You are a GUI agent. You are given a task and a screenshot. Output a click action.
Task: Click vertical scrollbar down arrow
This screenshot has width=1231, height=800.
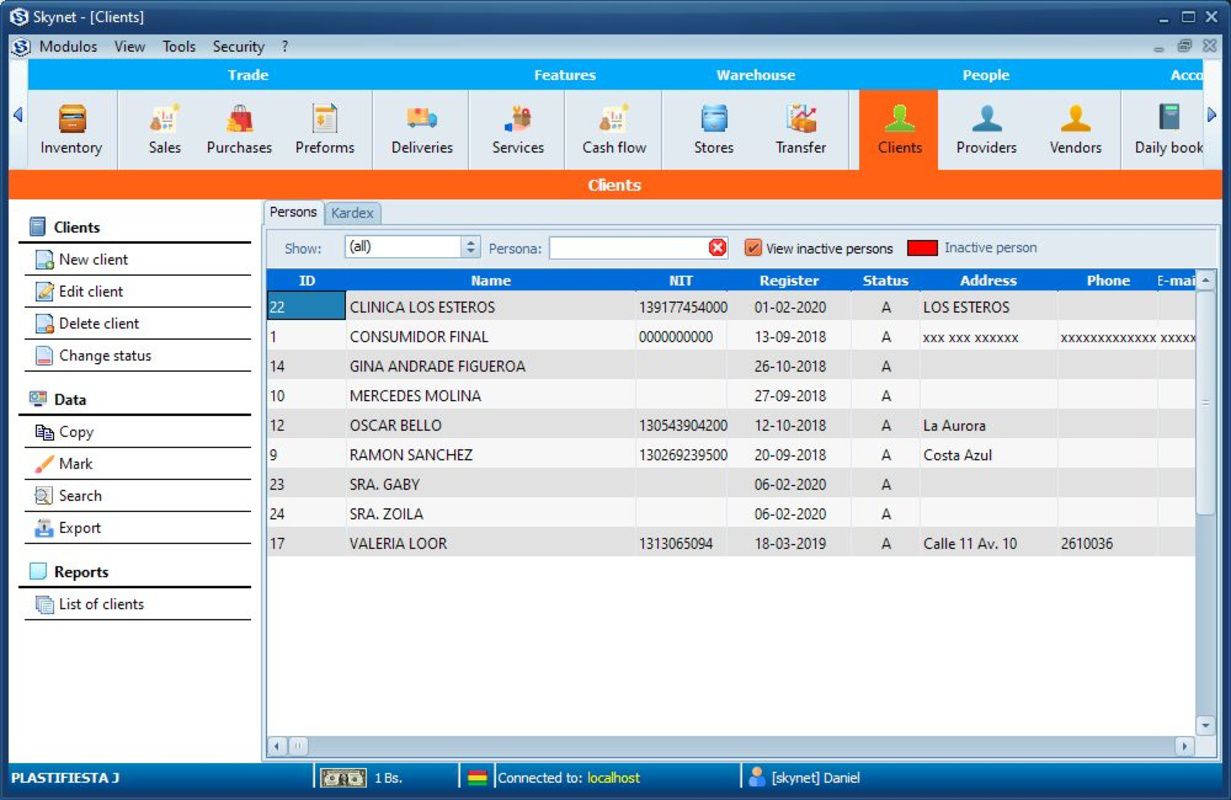click(x=1205, y=725)
